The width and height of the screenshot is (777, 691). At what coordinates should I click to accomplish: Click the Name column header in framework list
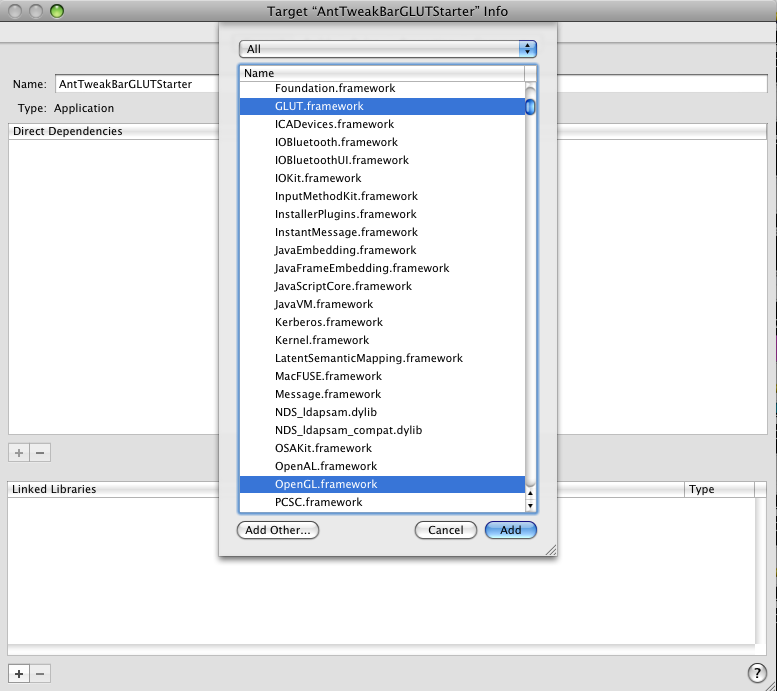(x=380, y=73)
